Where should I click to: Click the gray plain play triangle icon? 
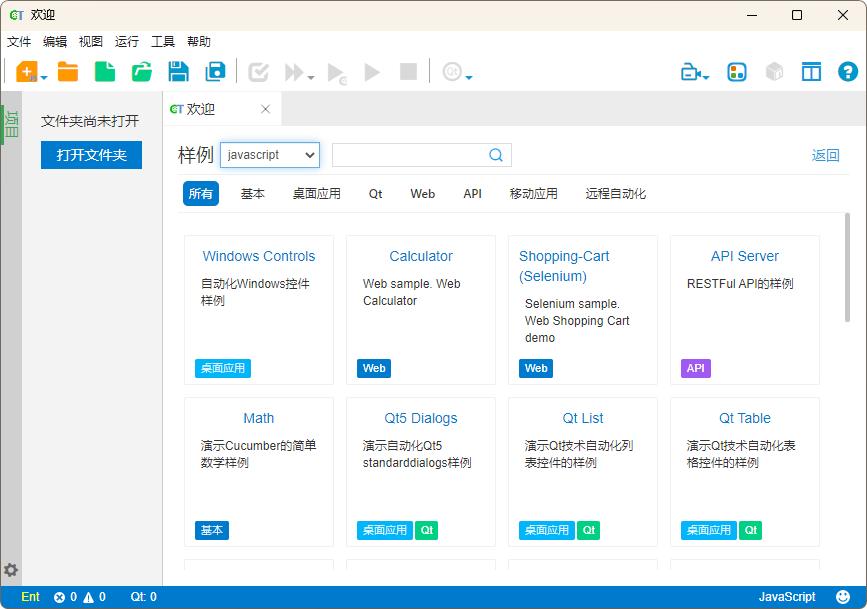pyautogui.click(x=372, y=72)
